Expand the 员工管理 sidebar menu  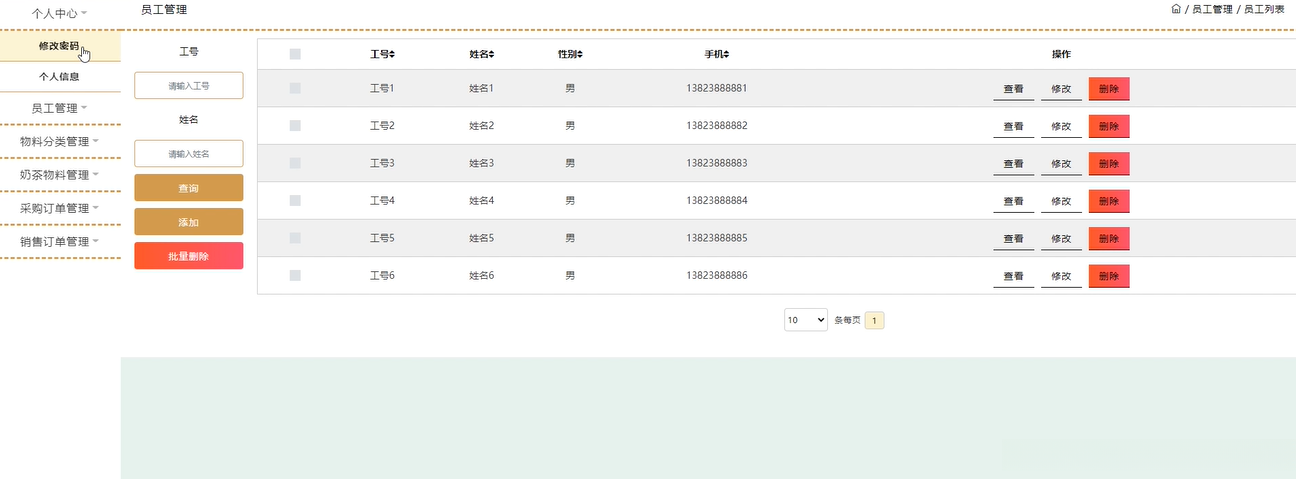tap(60, 108)
